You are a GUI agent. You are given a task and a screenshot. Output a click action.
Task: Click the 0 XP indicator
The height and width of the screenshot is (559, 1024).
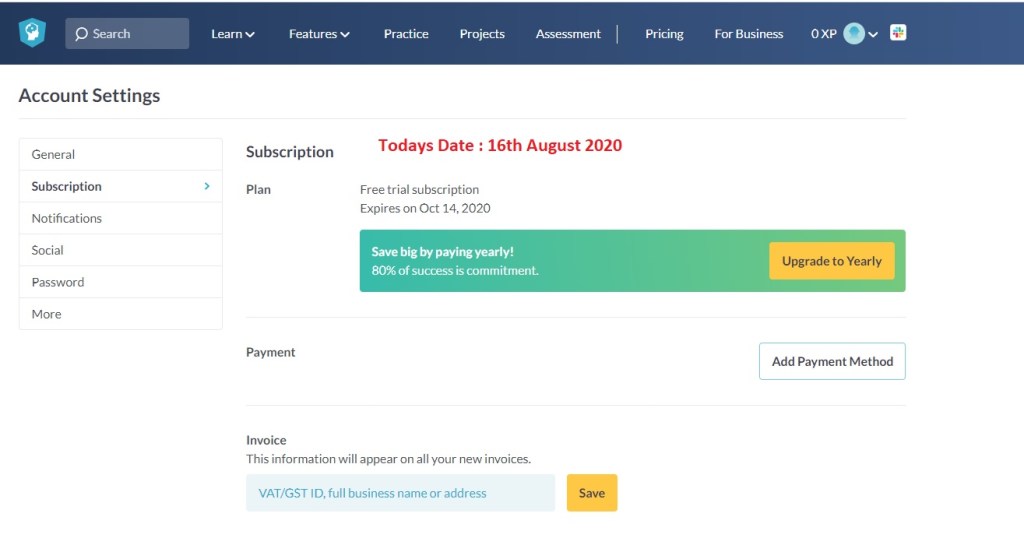823,34
